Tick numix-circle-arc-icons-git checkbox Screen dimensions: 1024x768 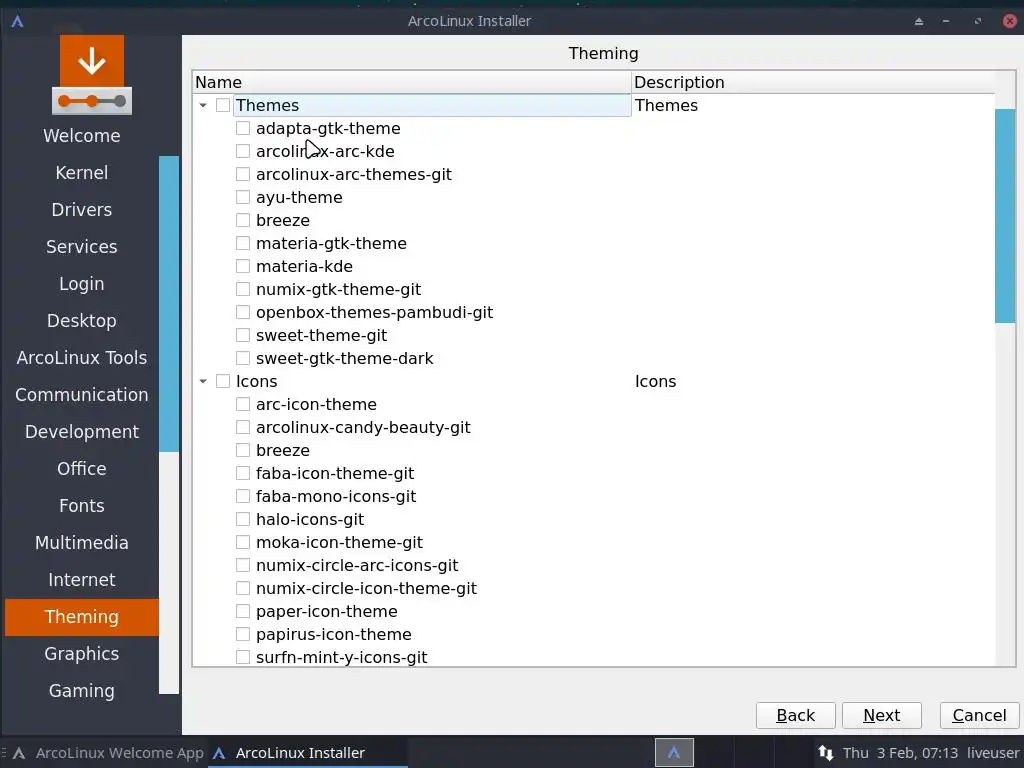pyautogui.click(x=243, y=565)
